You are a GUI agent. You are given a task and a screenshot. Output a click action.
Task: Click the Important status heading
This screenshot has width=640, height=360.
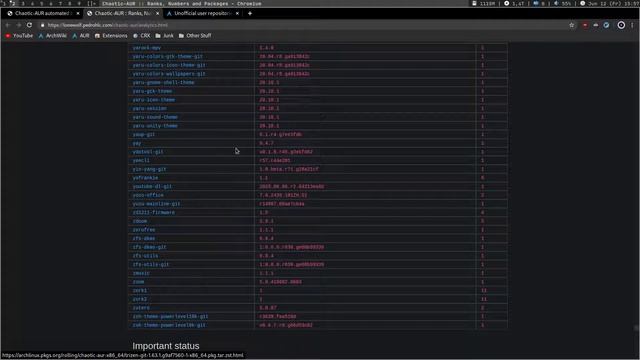point(166,346)
